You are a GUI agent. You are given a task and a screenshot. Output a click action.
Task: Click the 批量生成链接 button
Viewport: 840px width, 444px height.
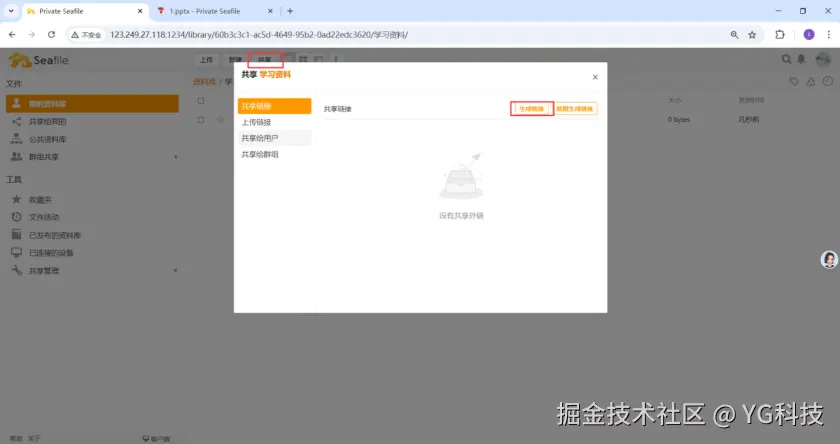tap(575, 109)
